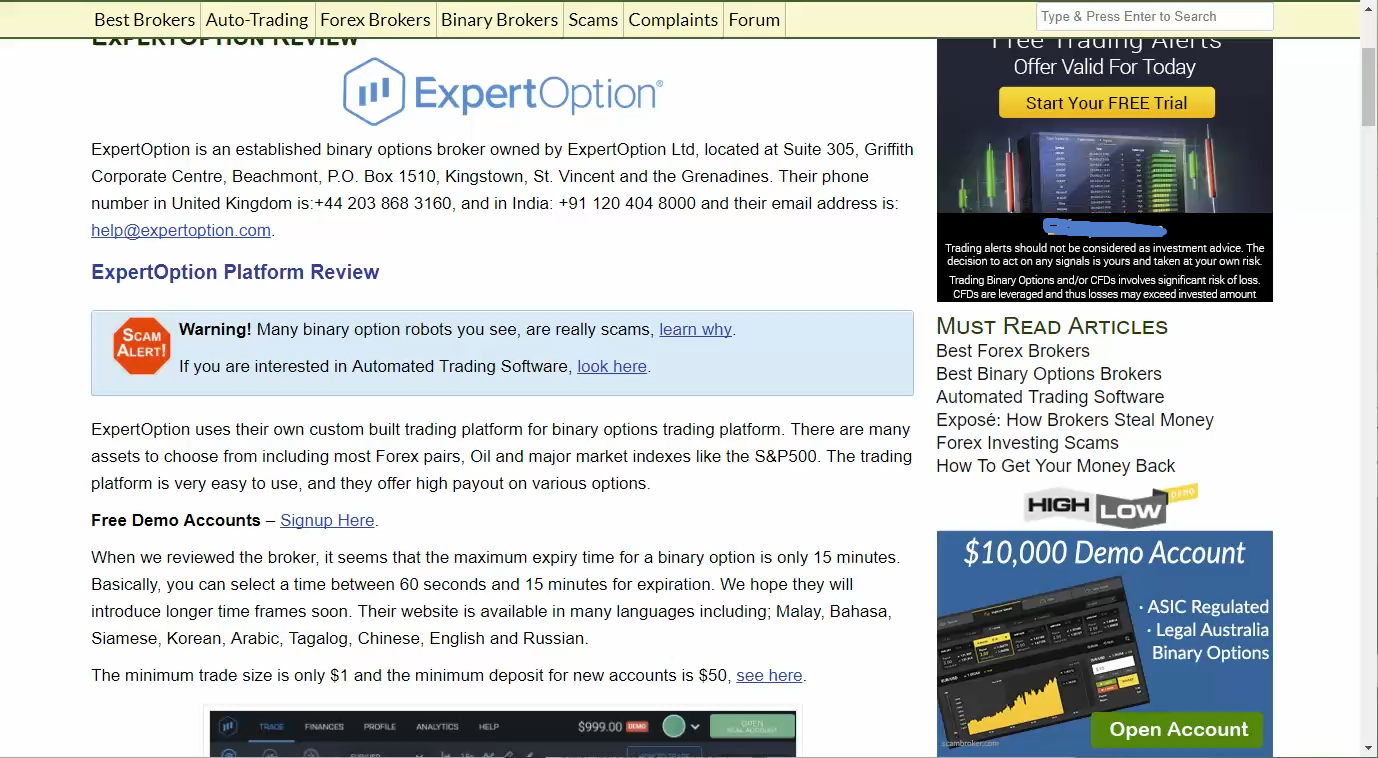This screenshot has height=758, width=1378.
Task: Open the Best Binary Options Brokers article
Action: [1049, 374]
